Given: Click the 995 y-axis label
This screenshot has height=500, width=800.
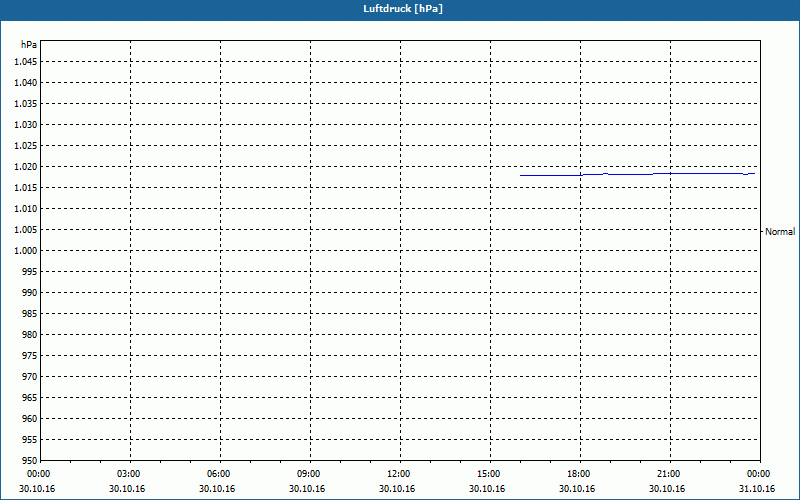Looking at the screenshot, I should pyautogui.click(x=30, y=271).
